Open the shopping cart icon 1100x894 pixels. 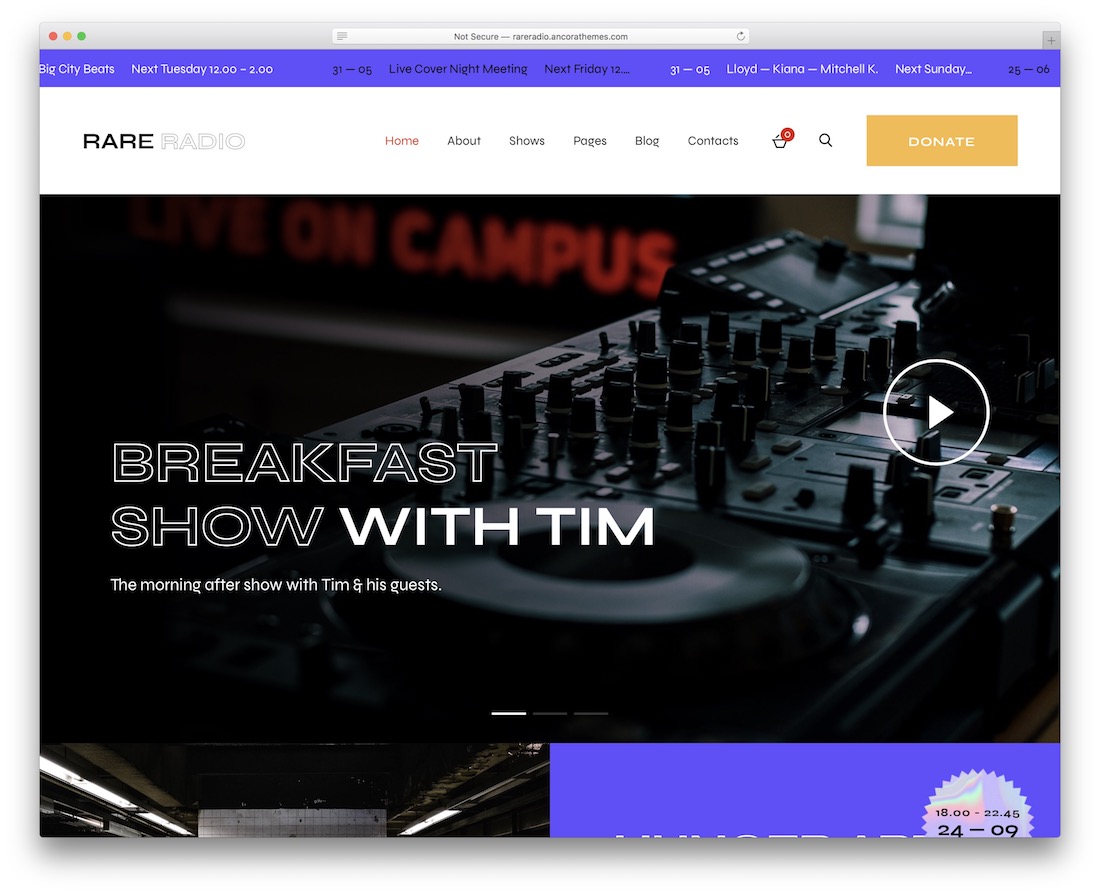pyautogui.click(x=782, y=139)
